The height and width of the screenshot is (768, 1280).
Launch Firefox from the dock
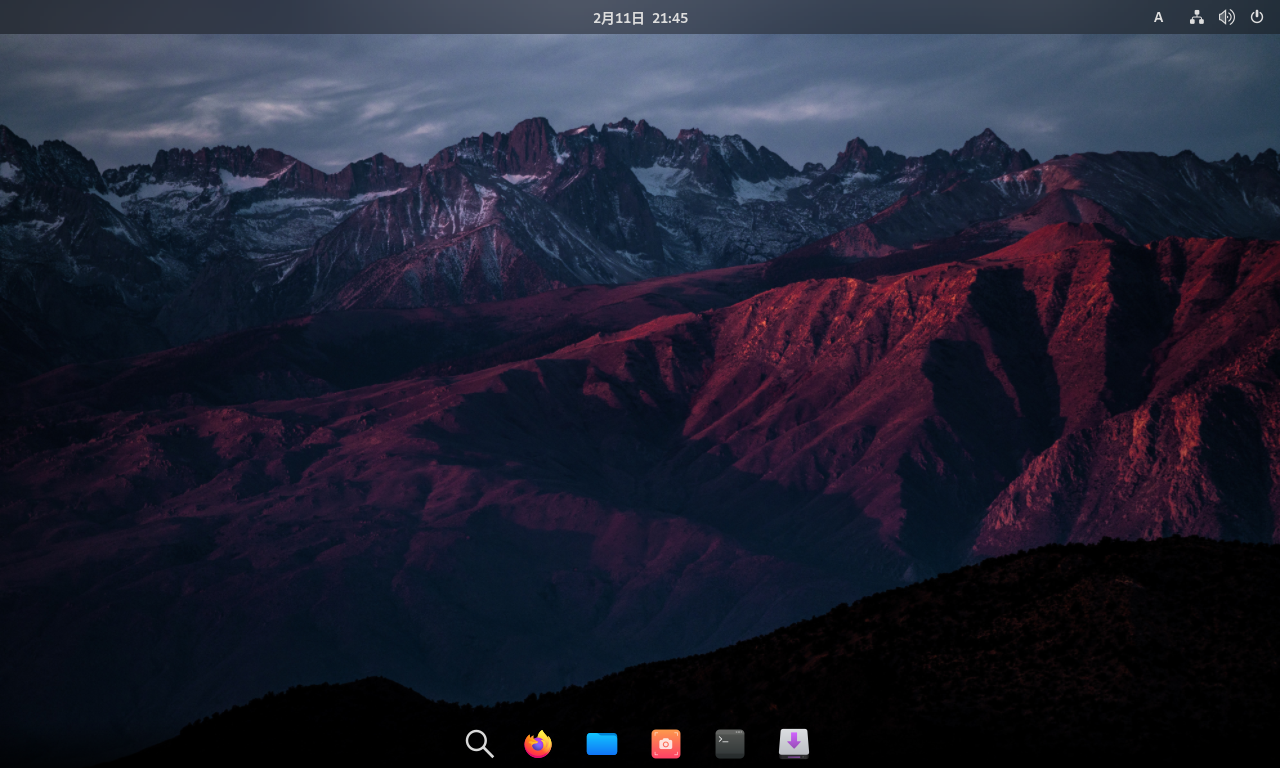(x=537, y=743)
